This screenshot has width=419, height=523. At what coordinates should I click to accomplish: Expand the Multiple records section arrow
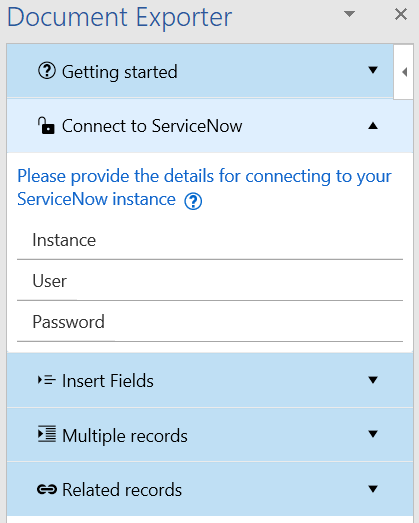coord(373,434)
